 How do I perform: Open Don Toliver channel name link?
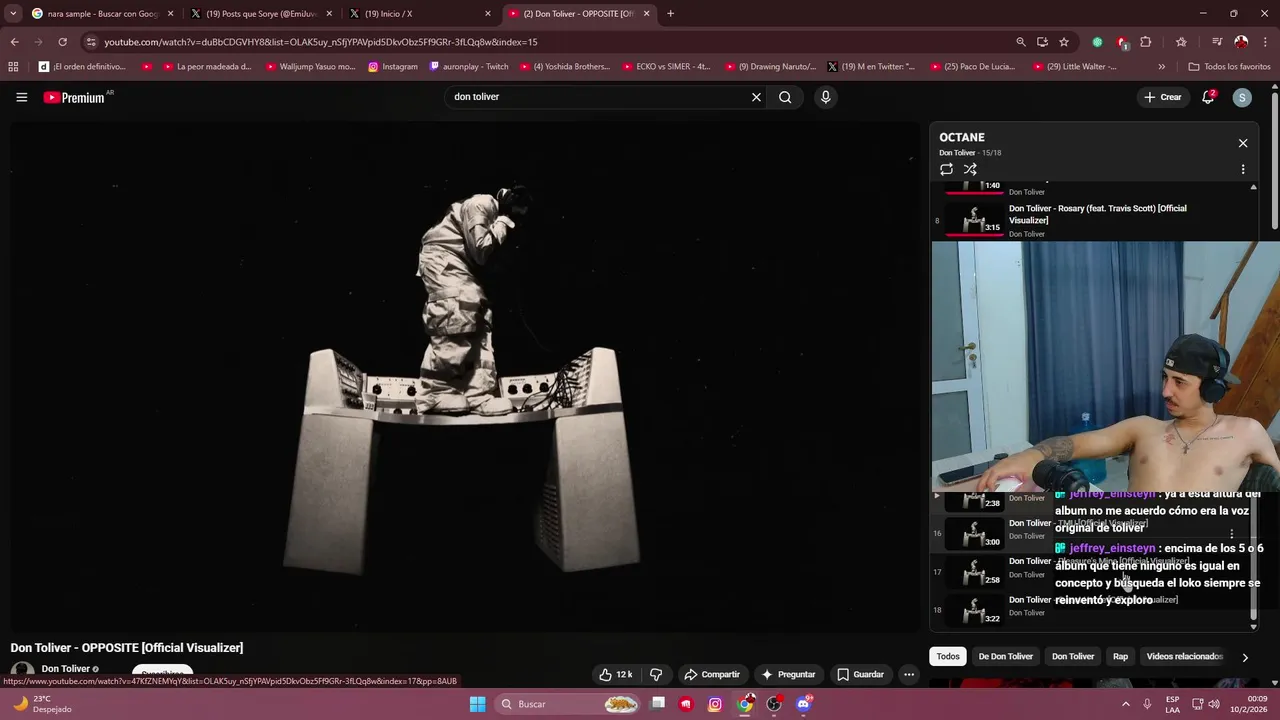pos(66,669)
